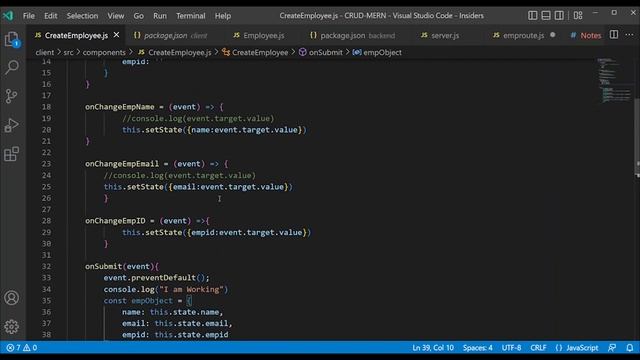This screenshot has width=640, height=360.
Task: Click Ln 39, Col 10 go-to-line indicator
Action: (x=433, y=348)
